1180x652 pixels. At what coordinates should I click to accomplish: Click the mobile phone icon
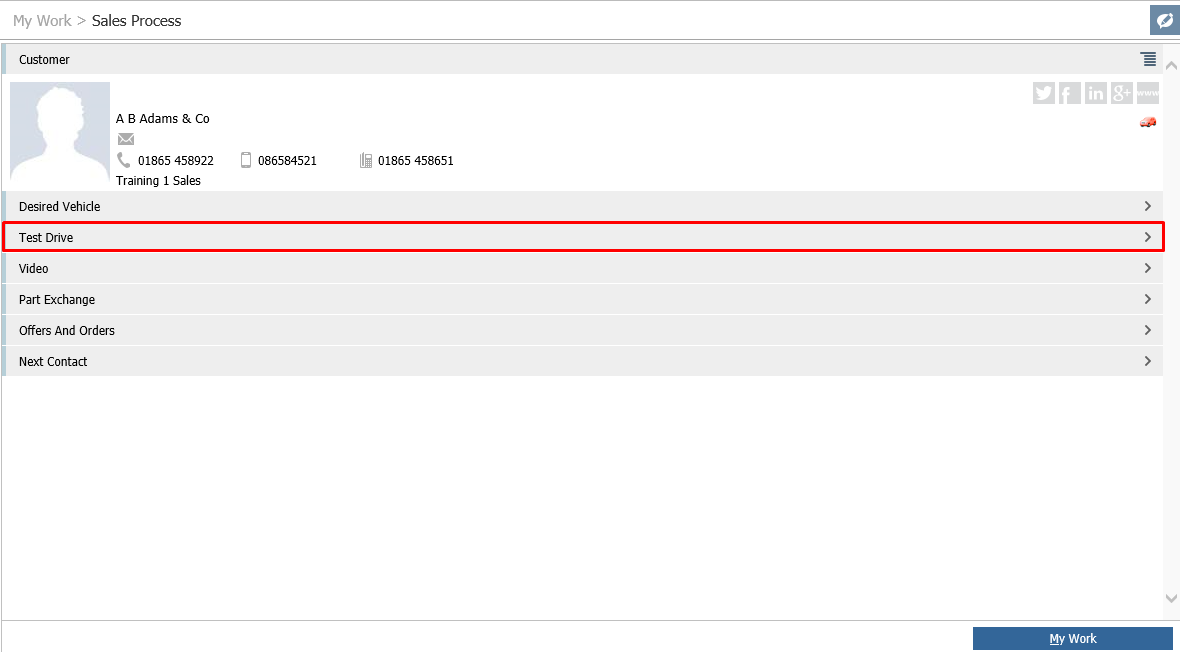[246, 160]
